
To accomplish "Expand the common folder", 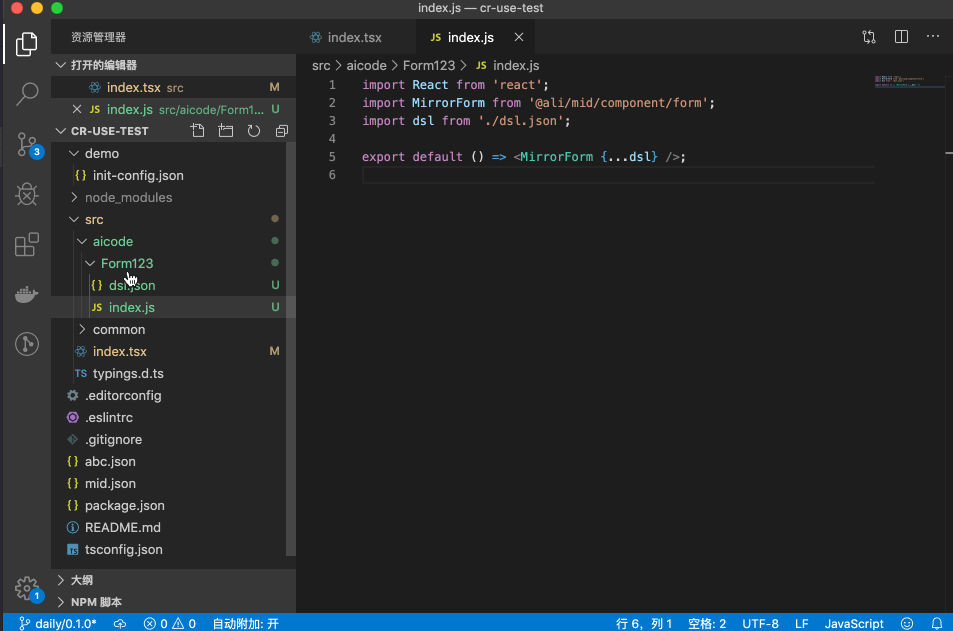I will [x=118, y=329].
